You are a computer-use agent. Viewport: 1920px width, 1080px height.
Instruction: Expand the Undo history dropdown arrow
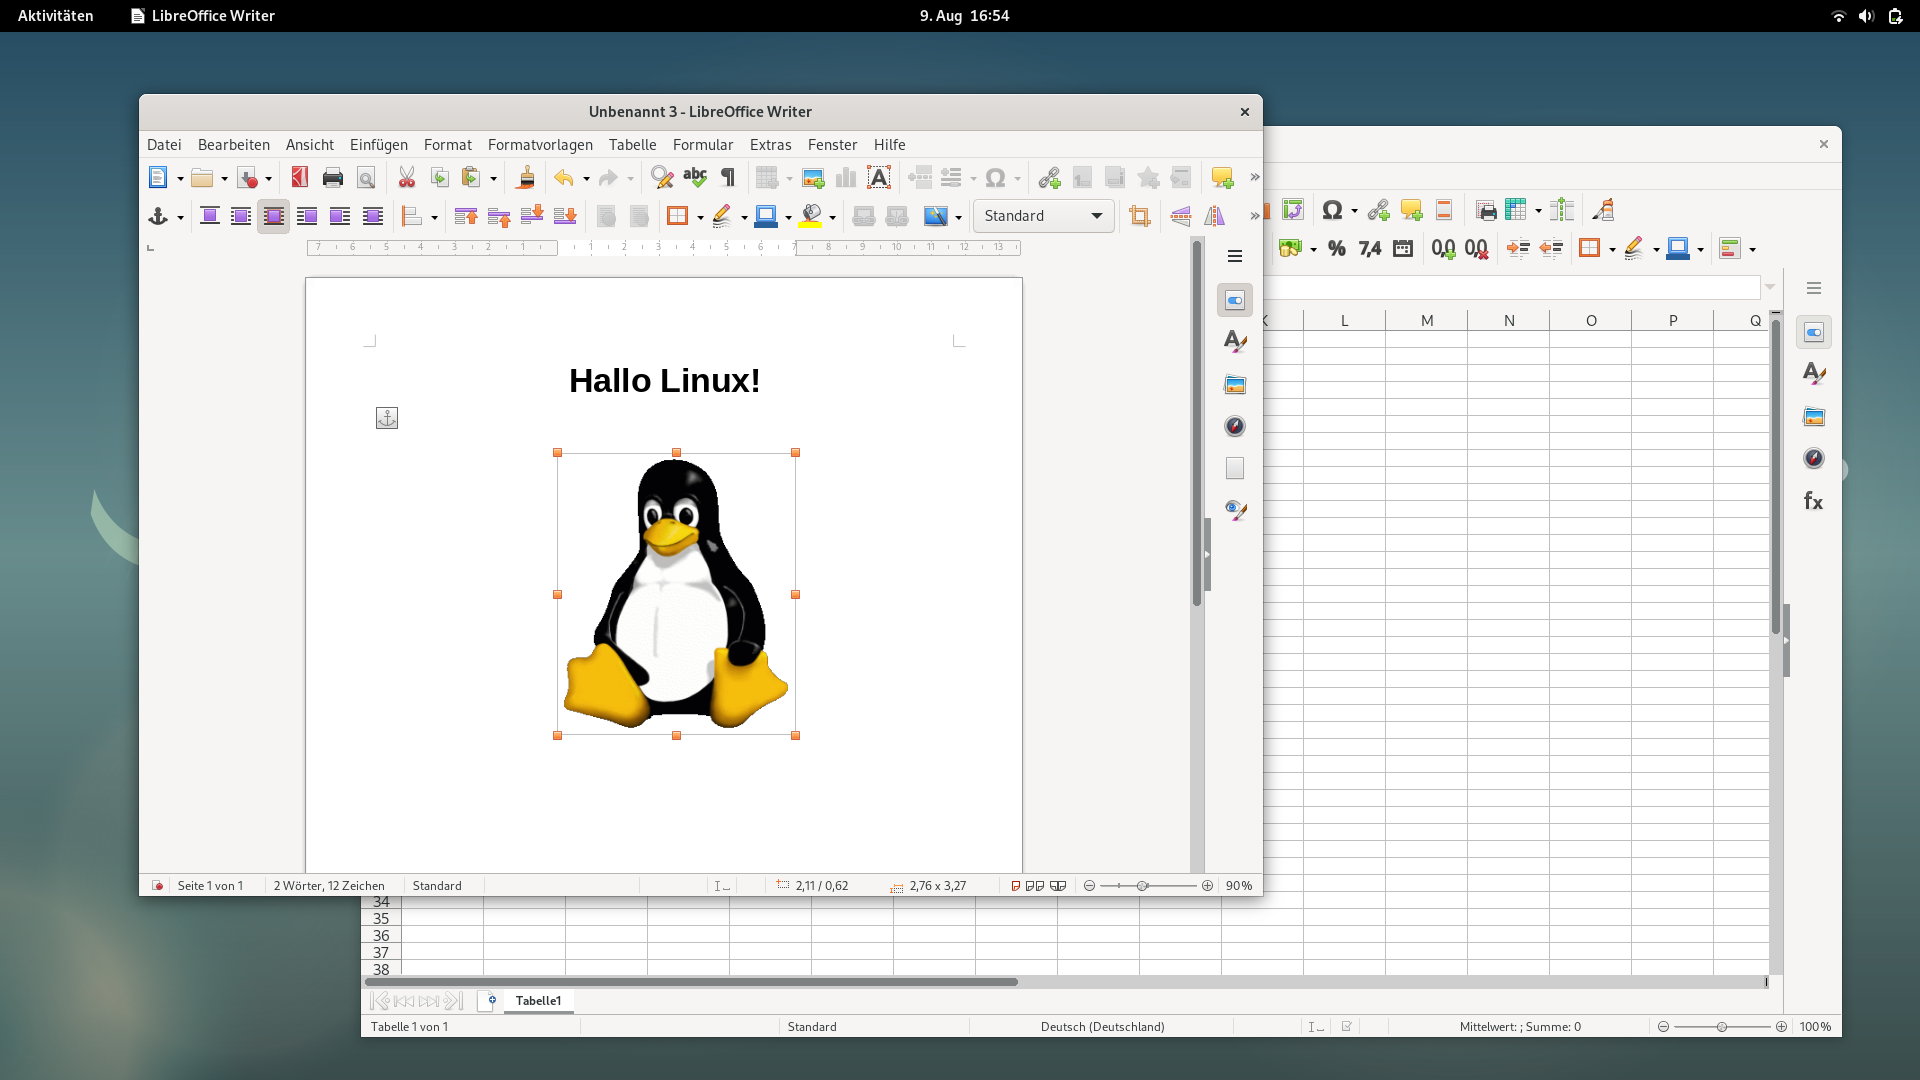tap(586, 179)
